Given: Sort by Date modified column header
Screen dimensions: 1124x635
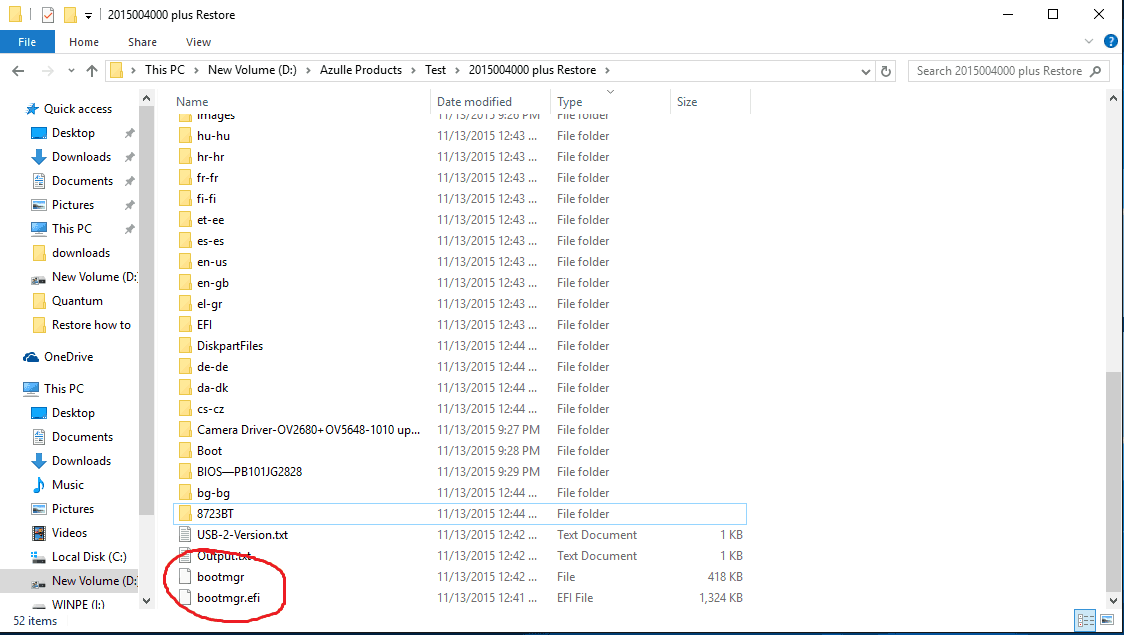Looking at the screenshot, I should coord(474,102).
